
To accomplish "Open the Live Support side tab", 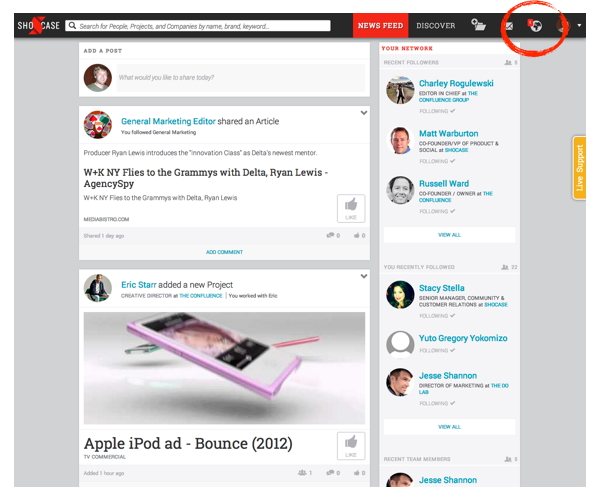I will (x=579, y=168).
